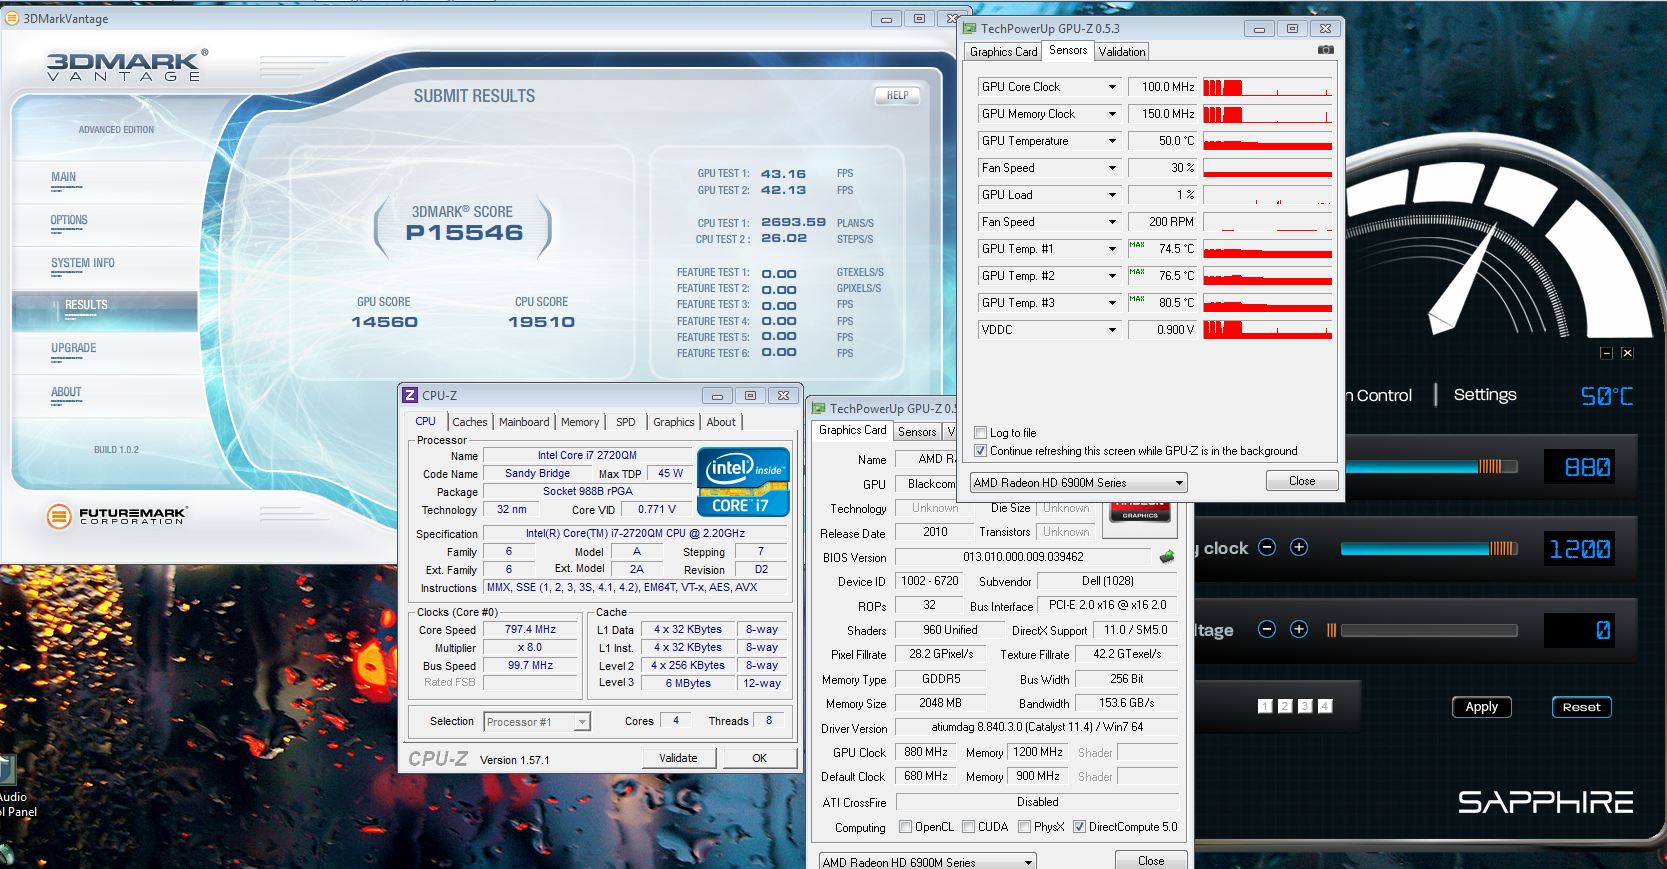
Task: Open the Graphics tab in CPU-Z
Action: (x=673, y=422)
